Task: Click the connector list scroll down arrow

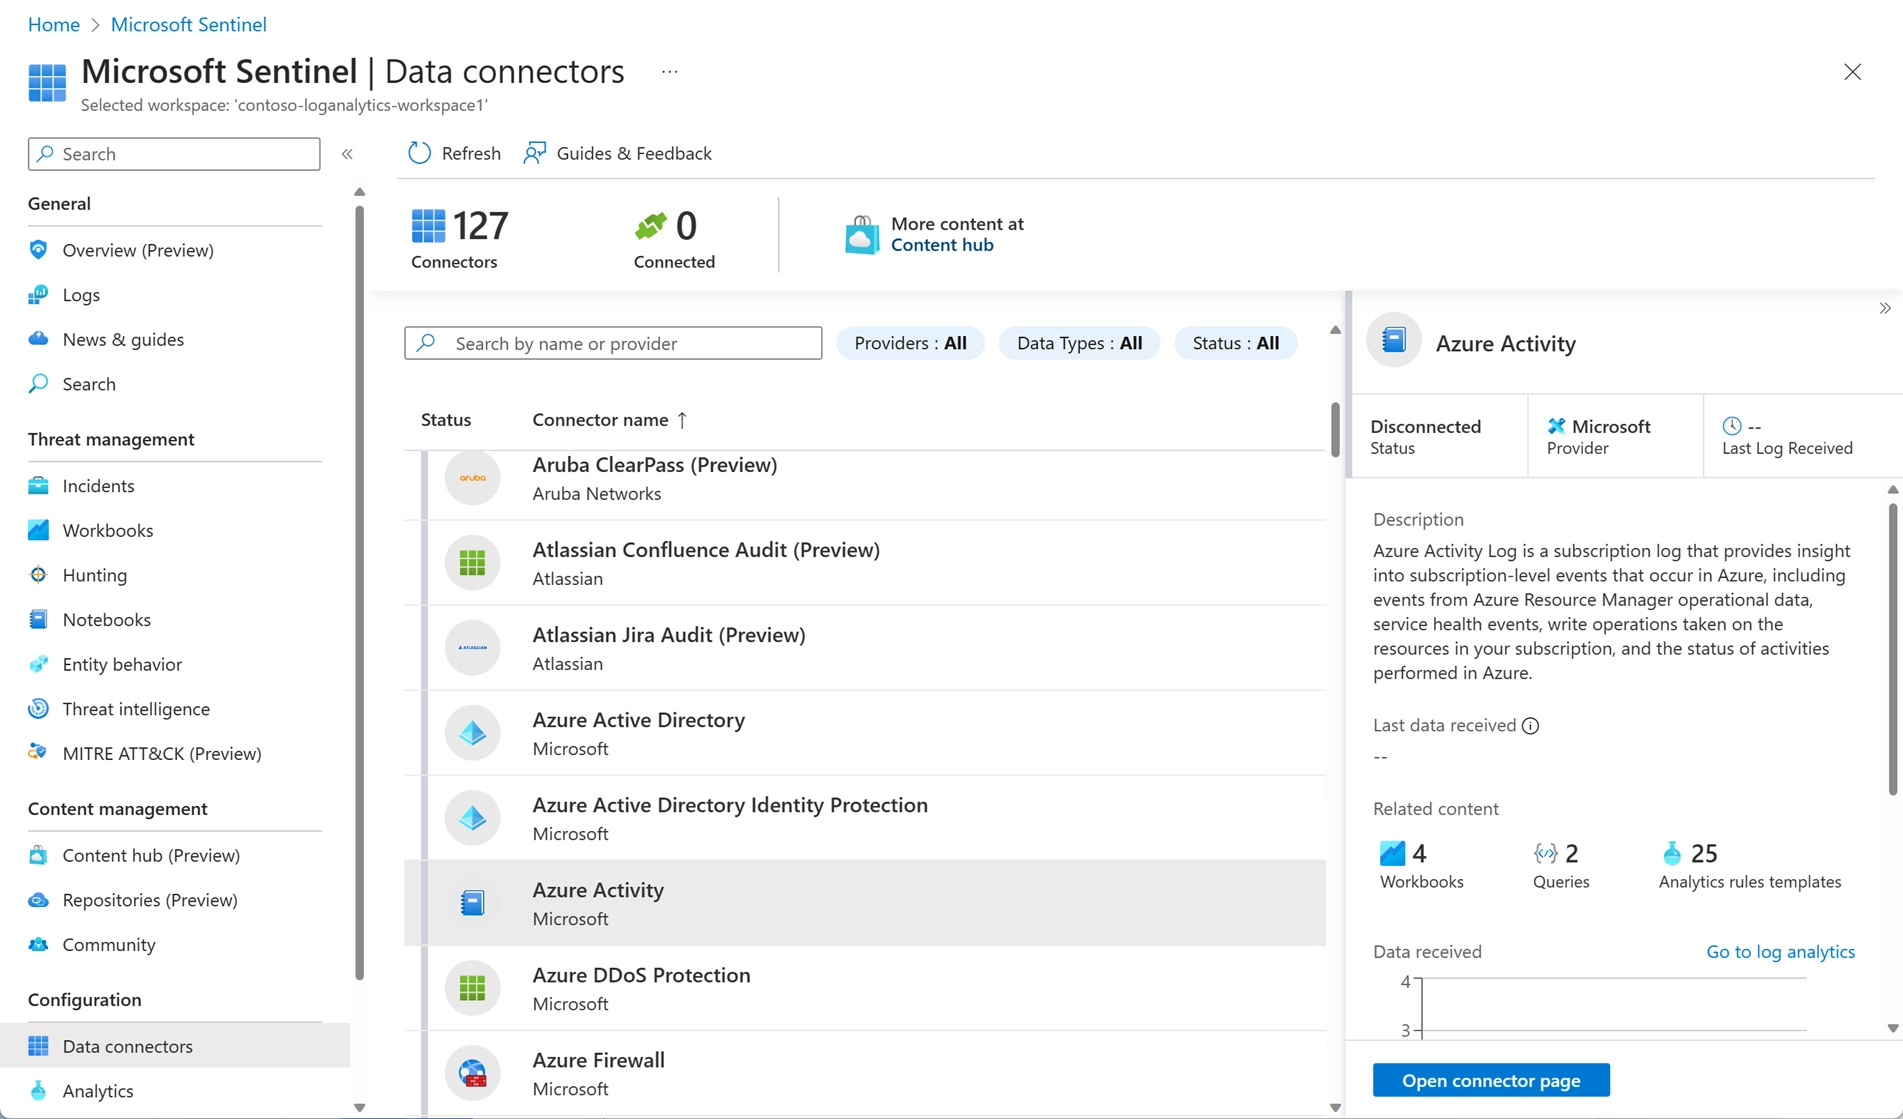Action: pyautogui.click(x=1335, y=1108)
